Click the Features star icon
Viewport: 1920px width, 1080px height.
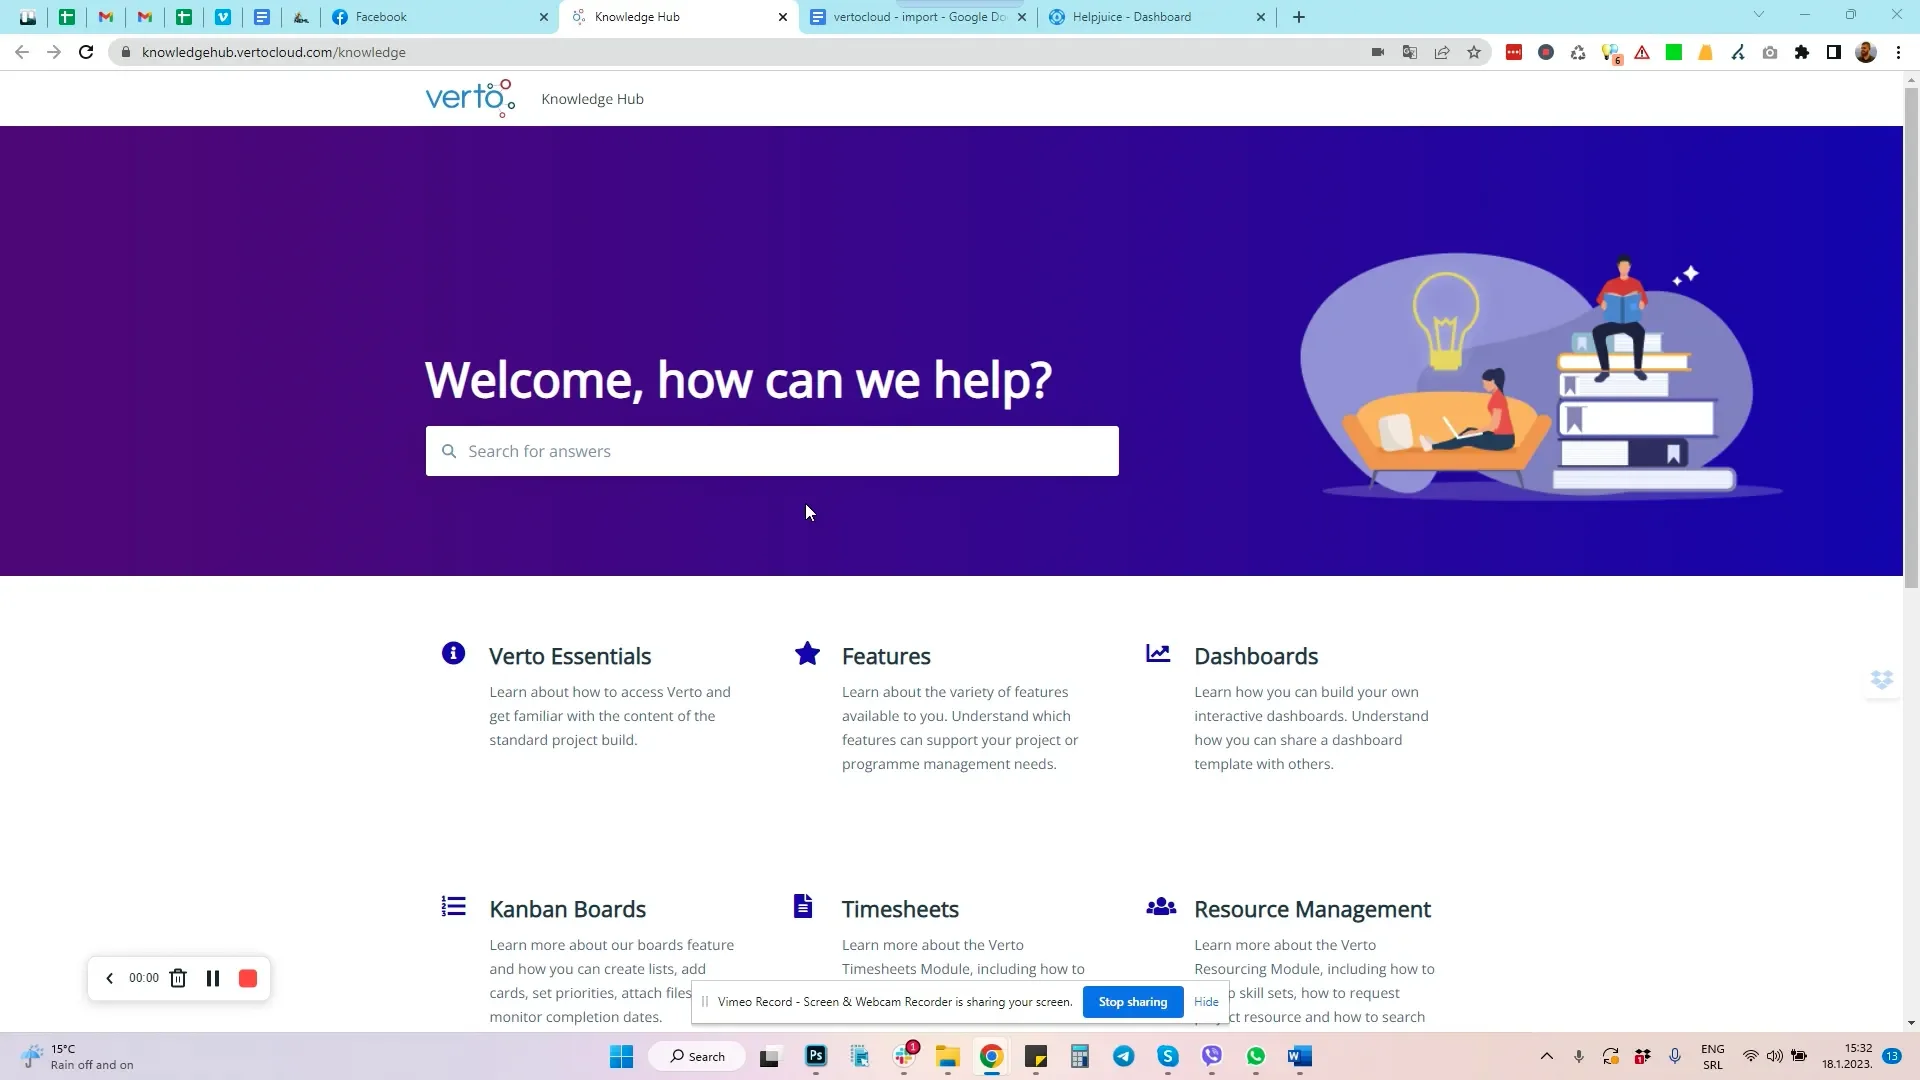click(x=807, y=653)
